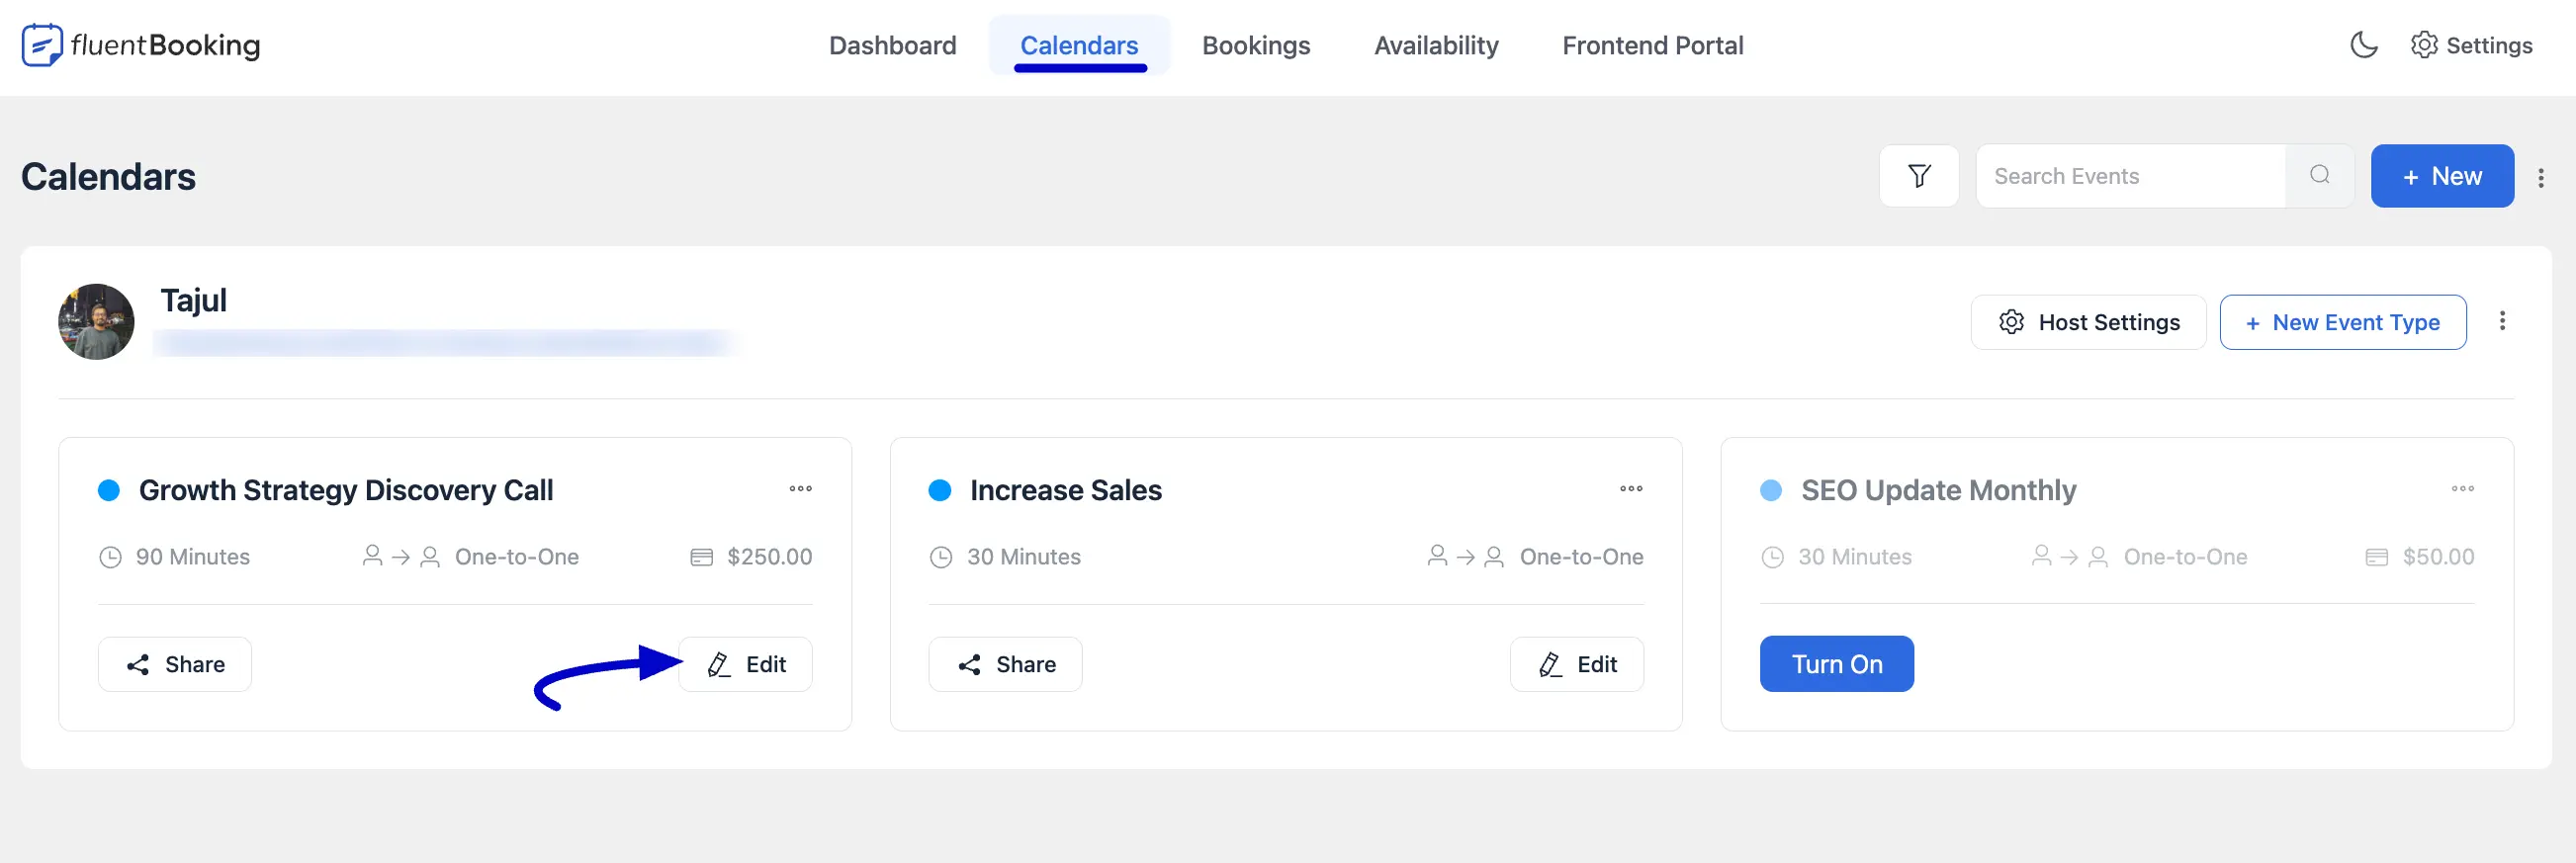
Task: Share the Growth Strategy Discovery Call event
Action: click(x=175, y=664)
